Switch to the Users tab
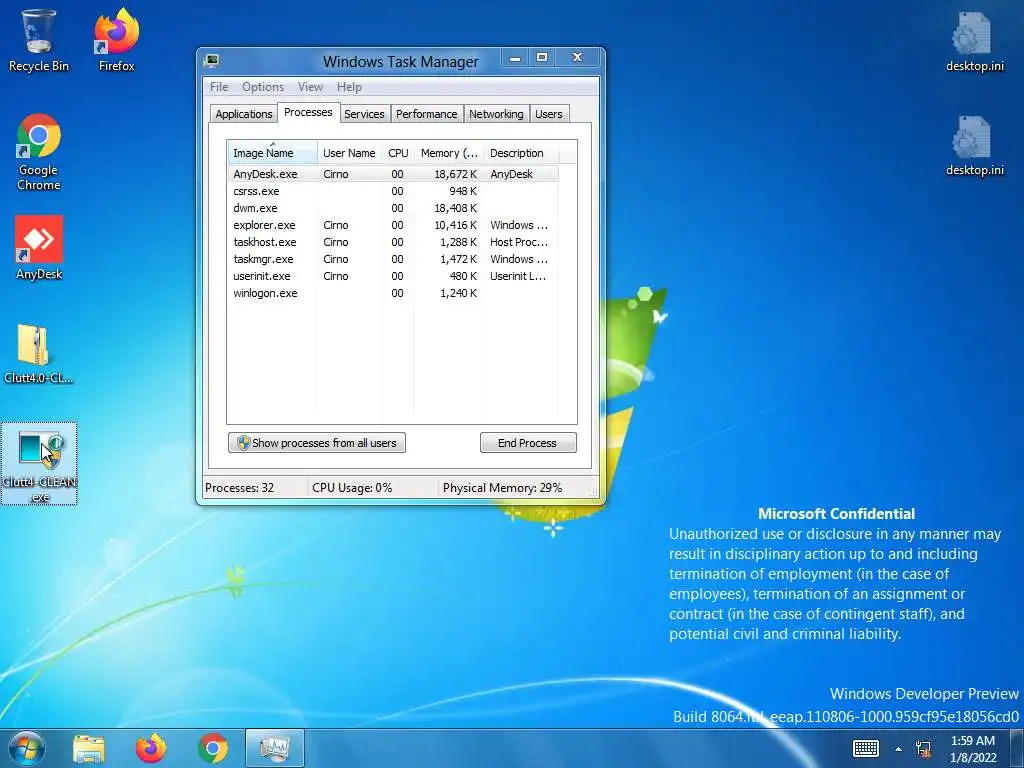 pos(549,114)
